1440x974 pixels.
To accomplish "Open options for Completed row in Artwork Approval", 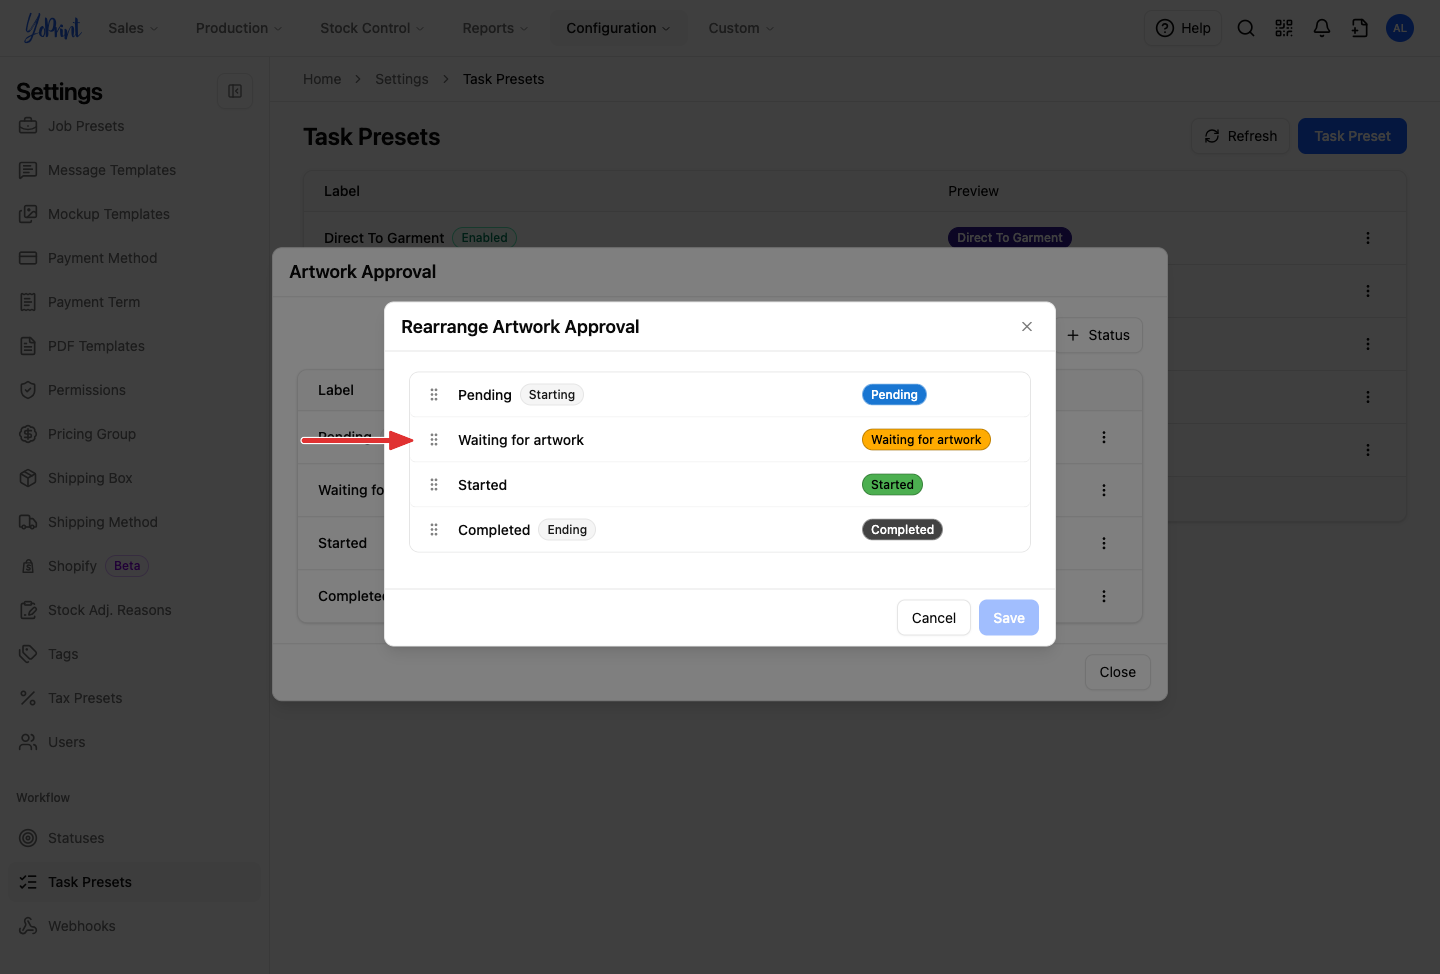I will [x=1104, y=596].
